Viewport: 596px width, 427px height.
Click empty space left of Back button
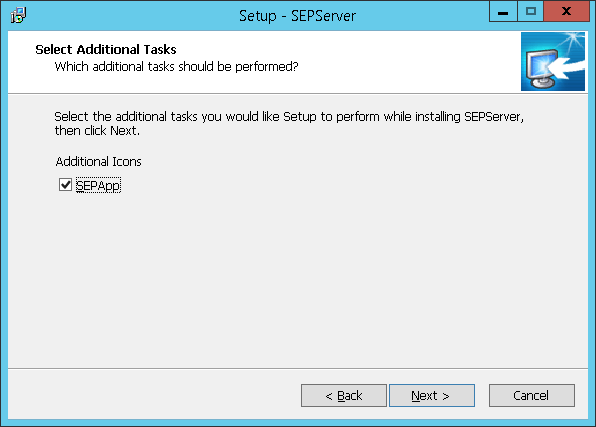tap(152, 395)
